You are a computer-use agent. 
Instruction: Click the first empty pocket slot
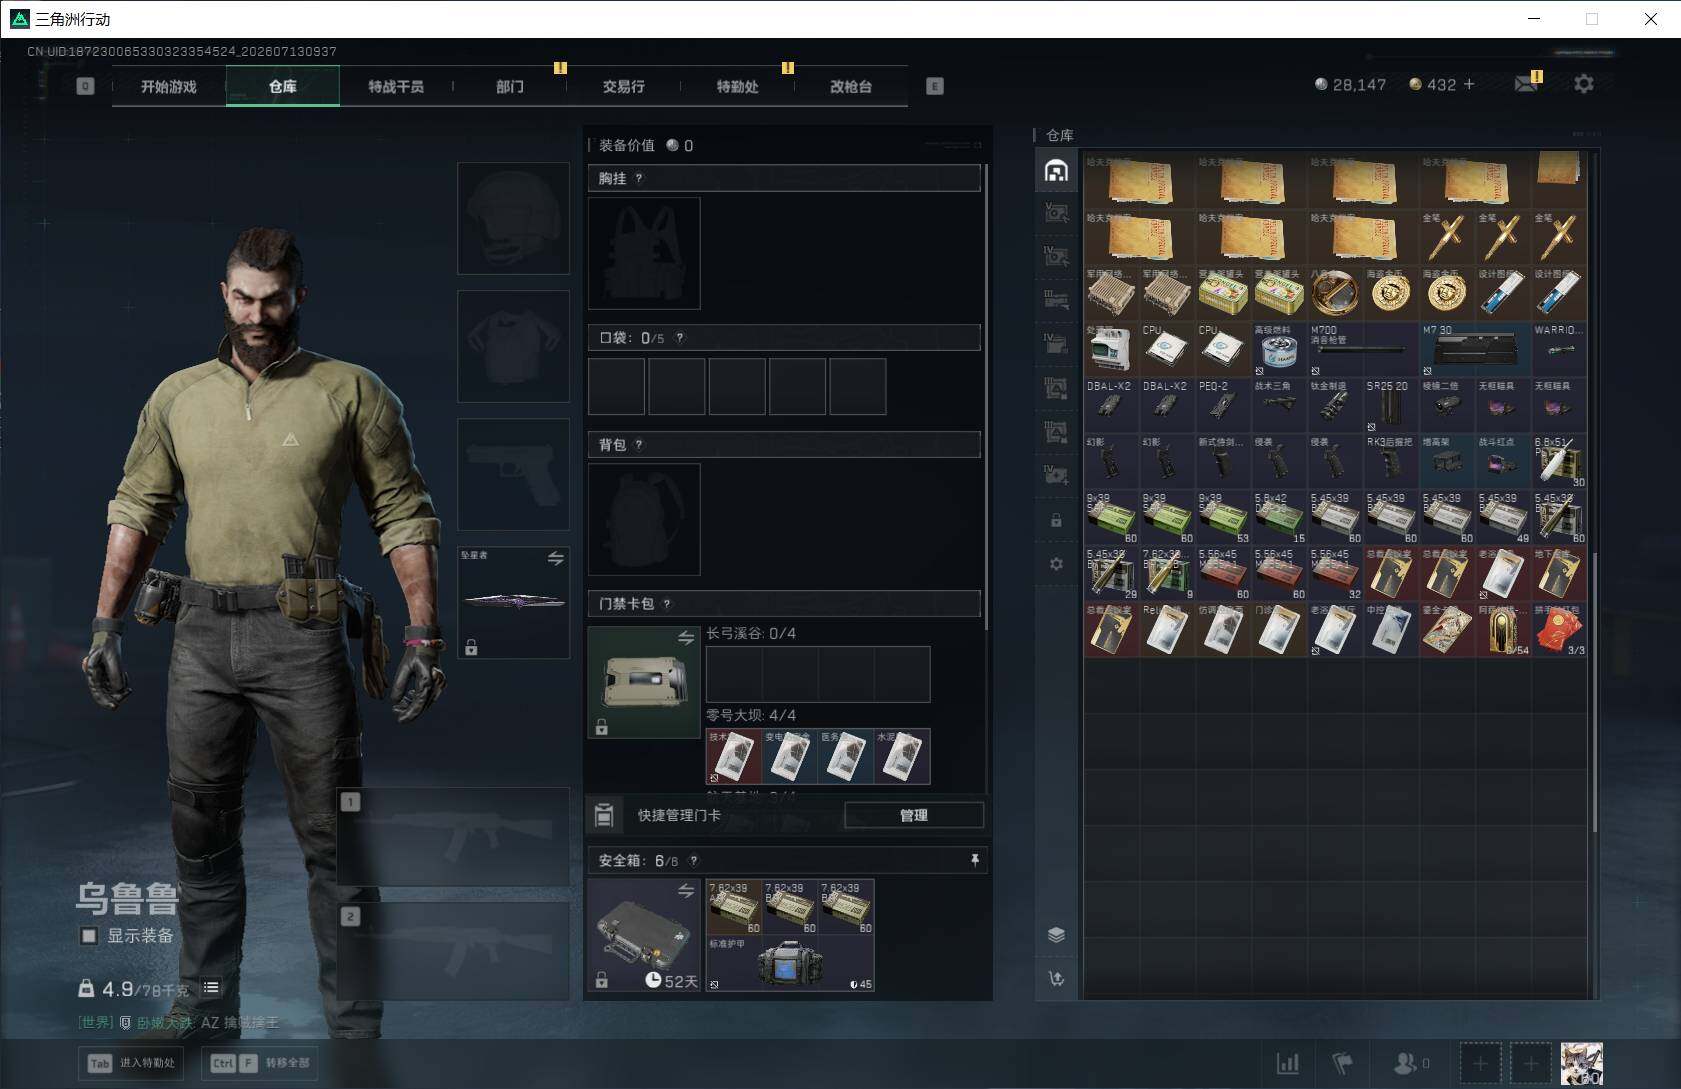(x=616, y=386)
